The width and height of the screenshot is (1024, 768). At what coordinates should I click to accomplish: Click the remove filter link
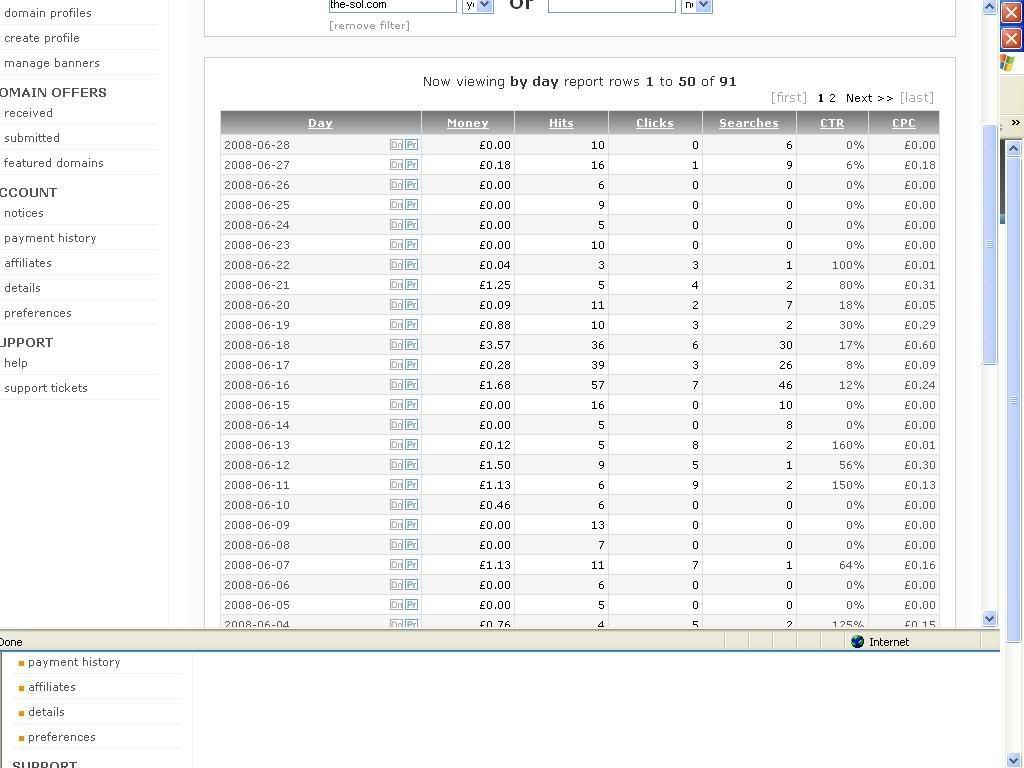pos(369,25)
